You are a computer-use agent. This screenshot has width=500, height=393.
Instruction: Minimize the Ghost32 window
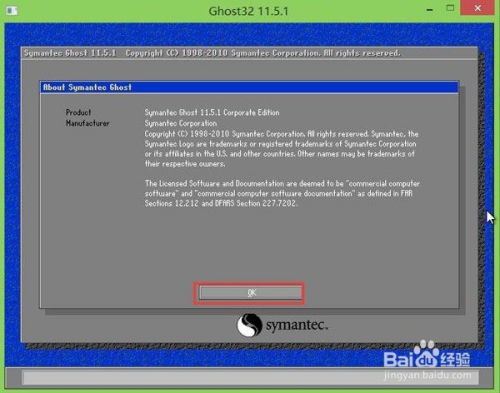coord(430,10)
